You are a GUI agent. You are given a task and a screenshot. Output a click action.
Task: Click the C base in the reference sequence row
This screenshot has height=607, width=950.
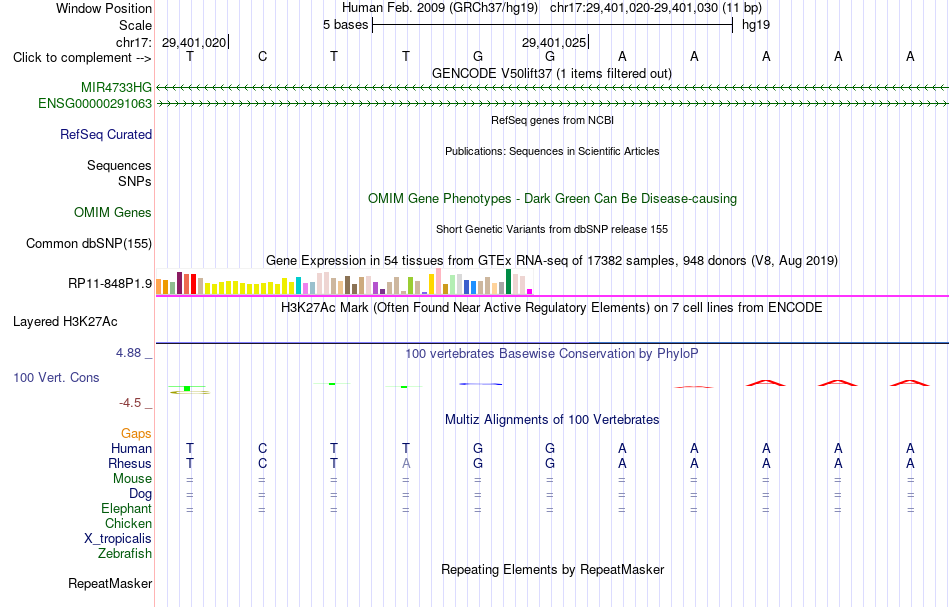point(262,56)
